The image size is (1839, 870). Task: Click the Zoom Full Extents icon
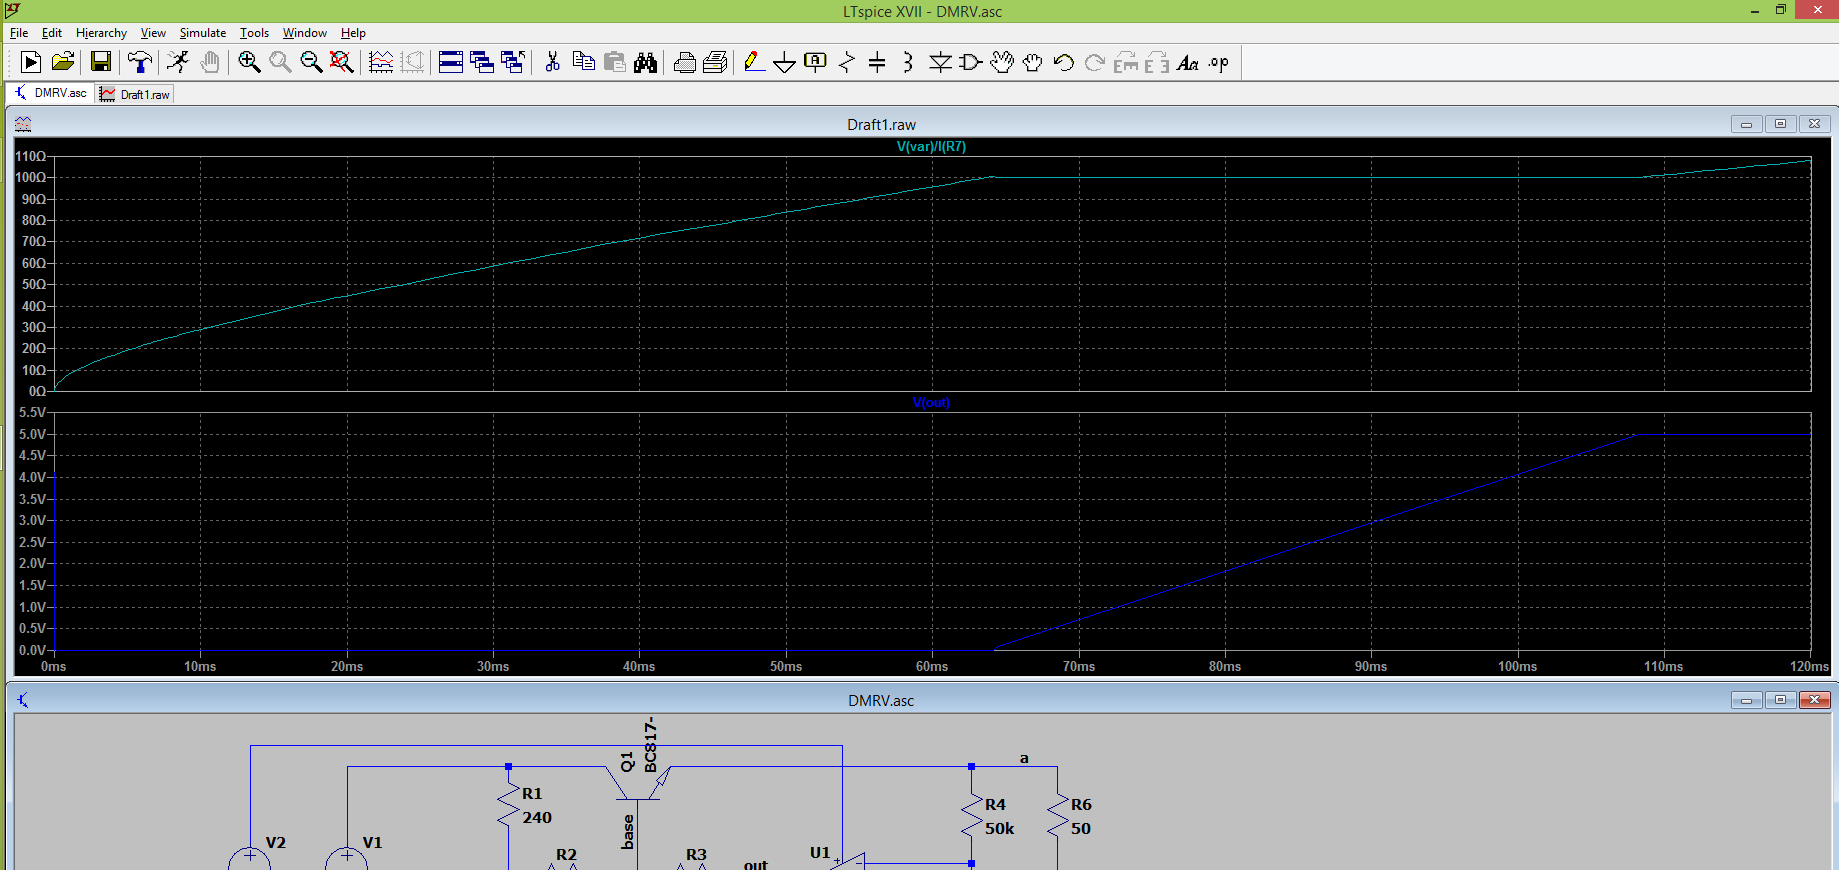(x=342, y=62)
